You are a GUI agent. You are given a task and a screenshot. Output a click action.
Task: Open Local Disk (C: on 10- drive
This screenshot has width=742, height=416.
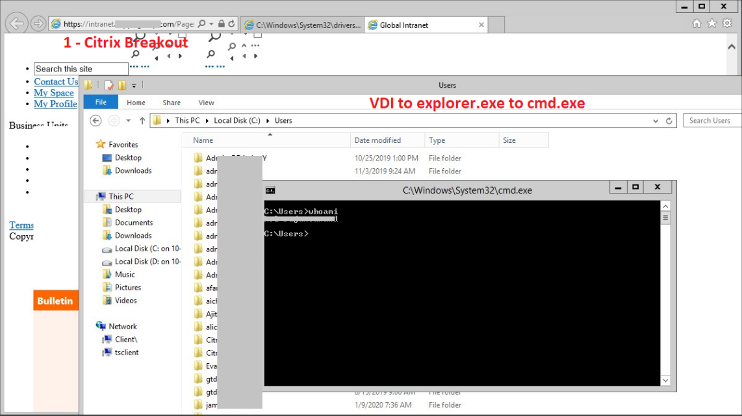point(141,248)
